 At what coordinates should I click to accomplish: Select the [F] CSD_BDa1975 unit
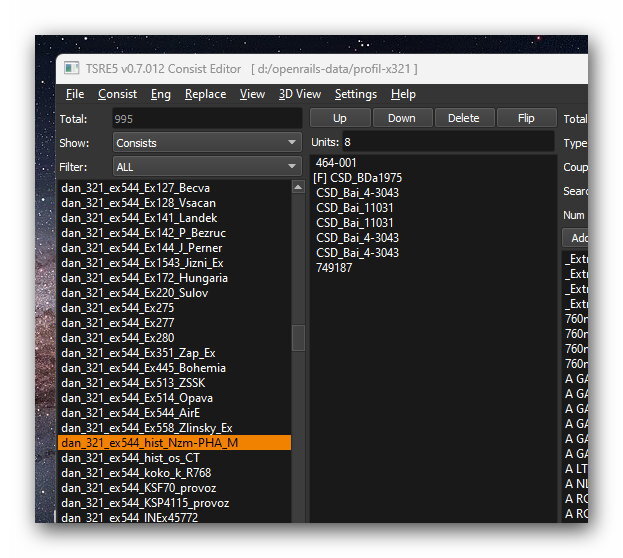[x=358, y=178]
